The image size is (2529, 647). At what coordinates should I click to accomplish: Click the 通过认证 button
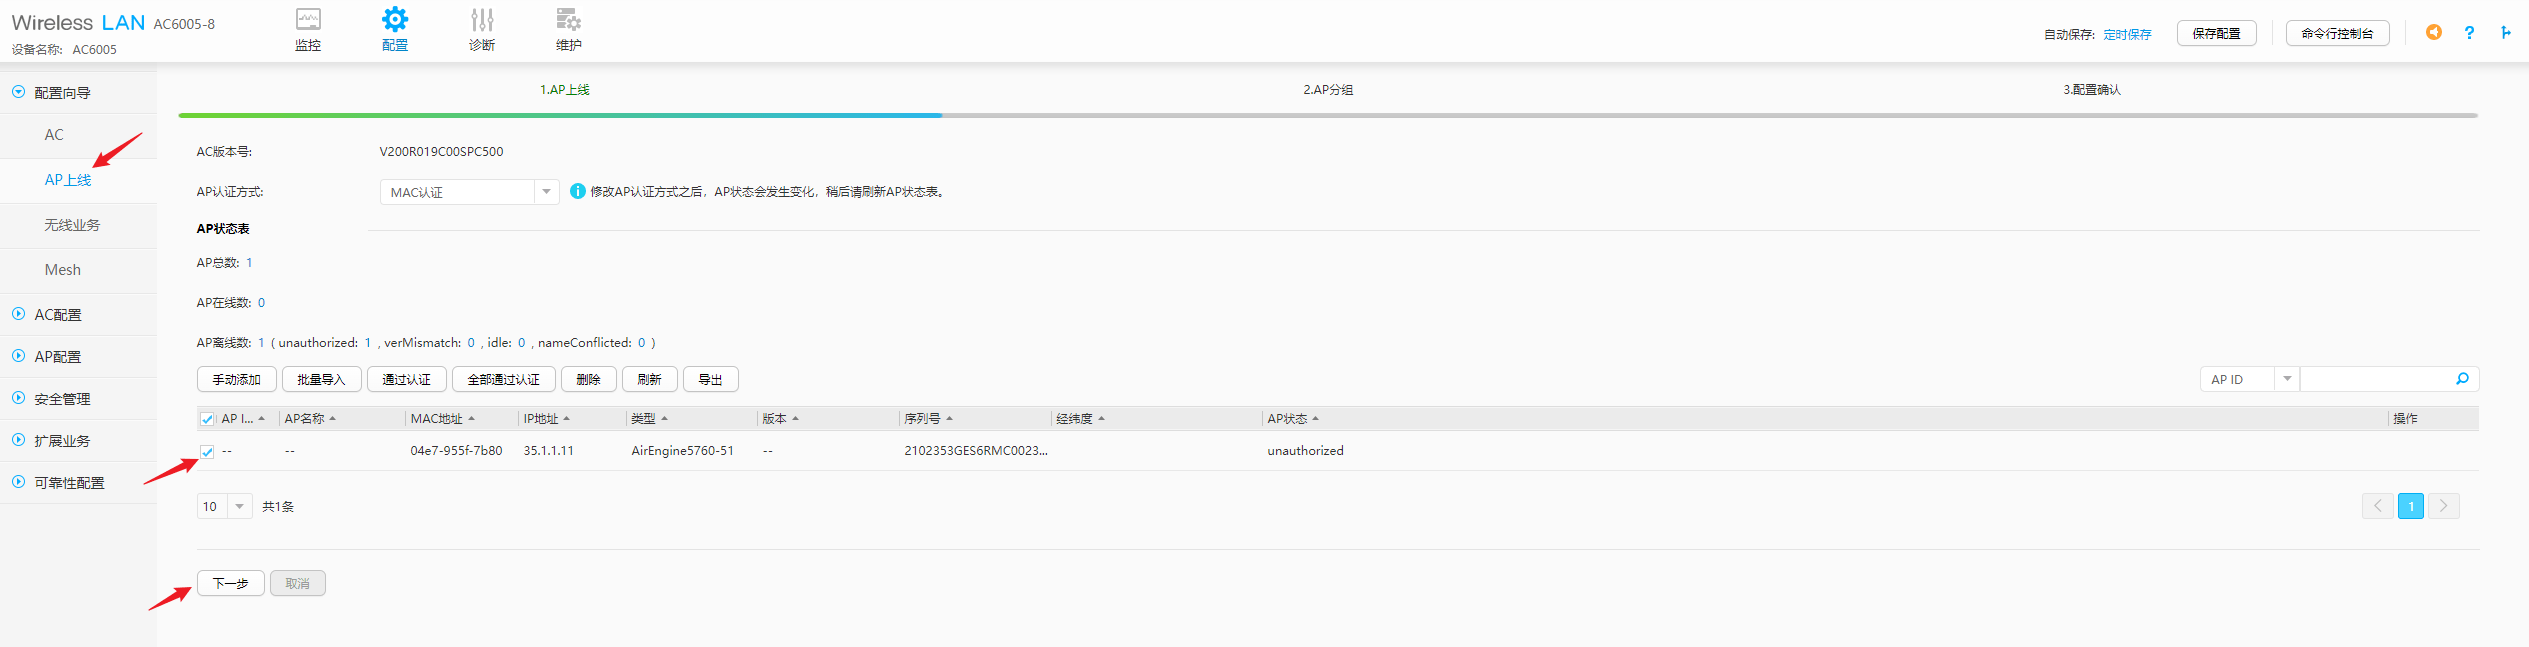pyautogui.click(x=406, y=380)
